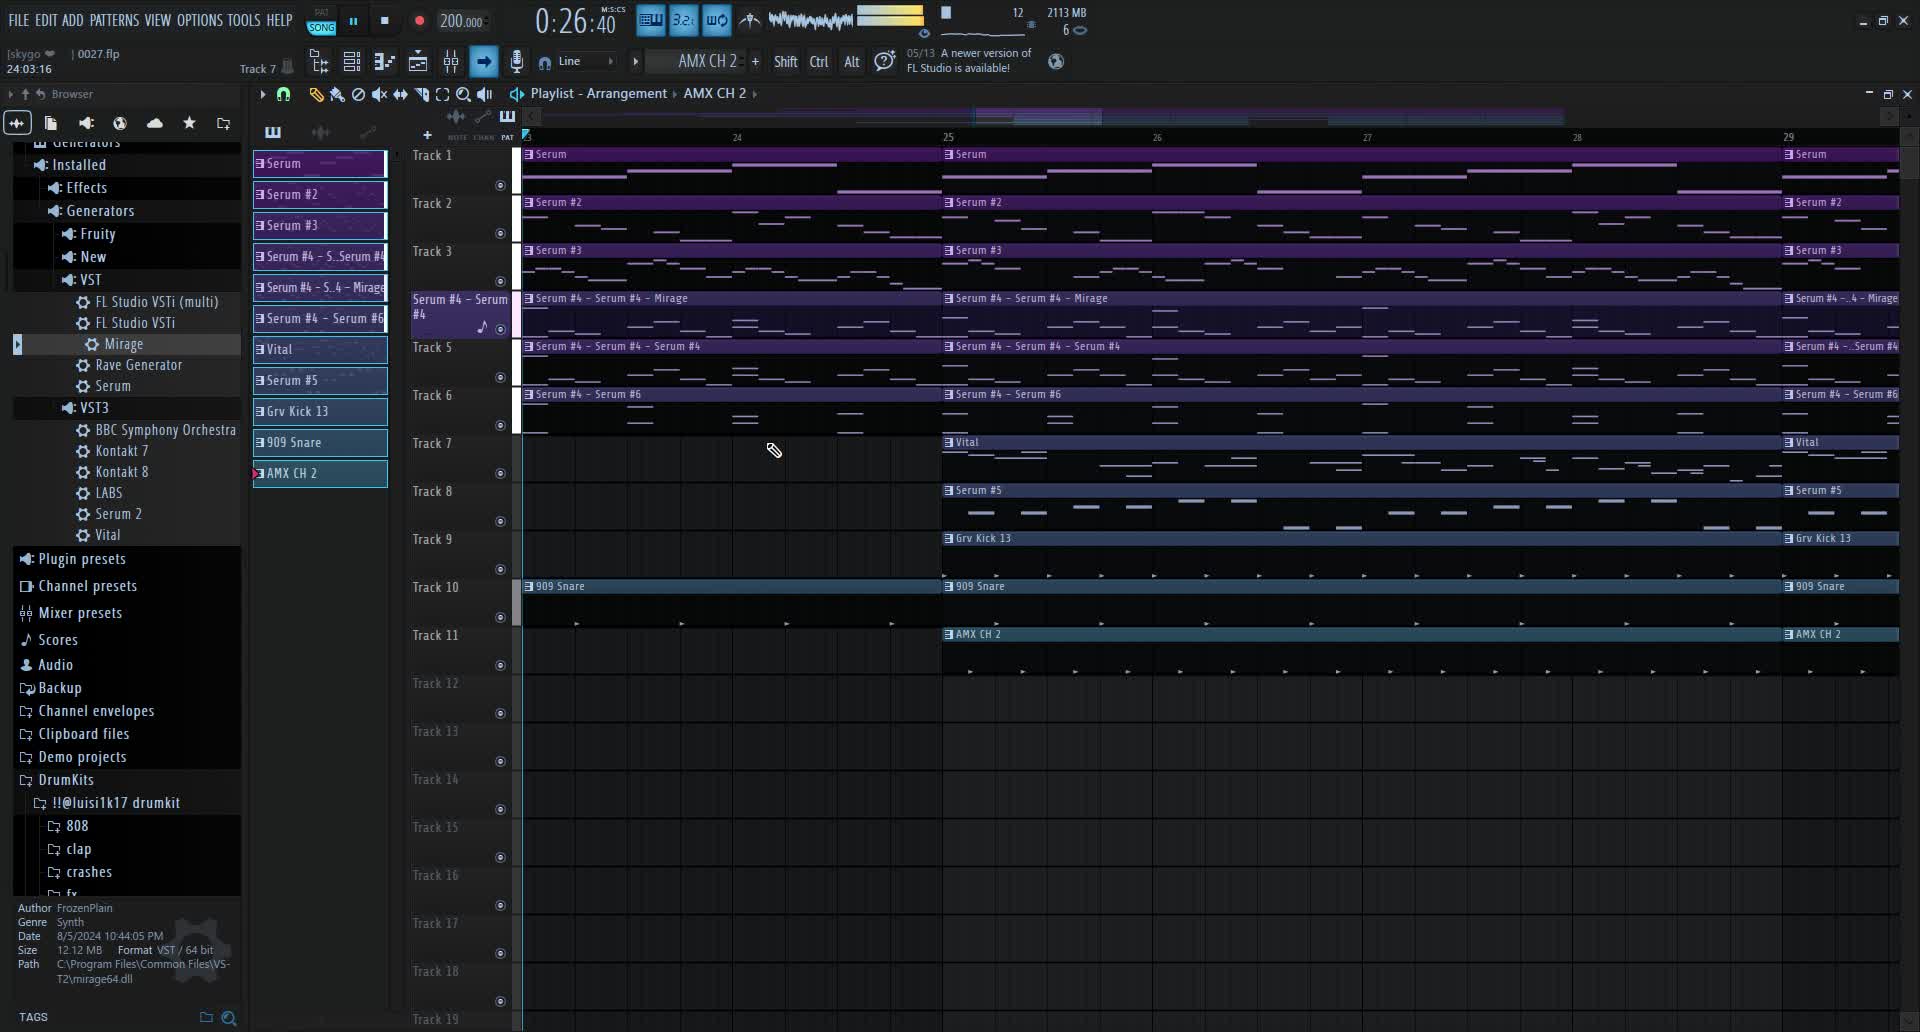Open the AMX CH 2 pattern selector
The width and height of the screenshot is (1920, 1032).
(x=696, y=62)
